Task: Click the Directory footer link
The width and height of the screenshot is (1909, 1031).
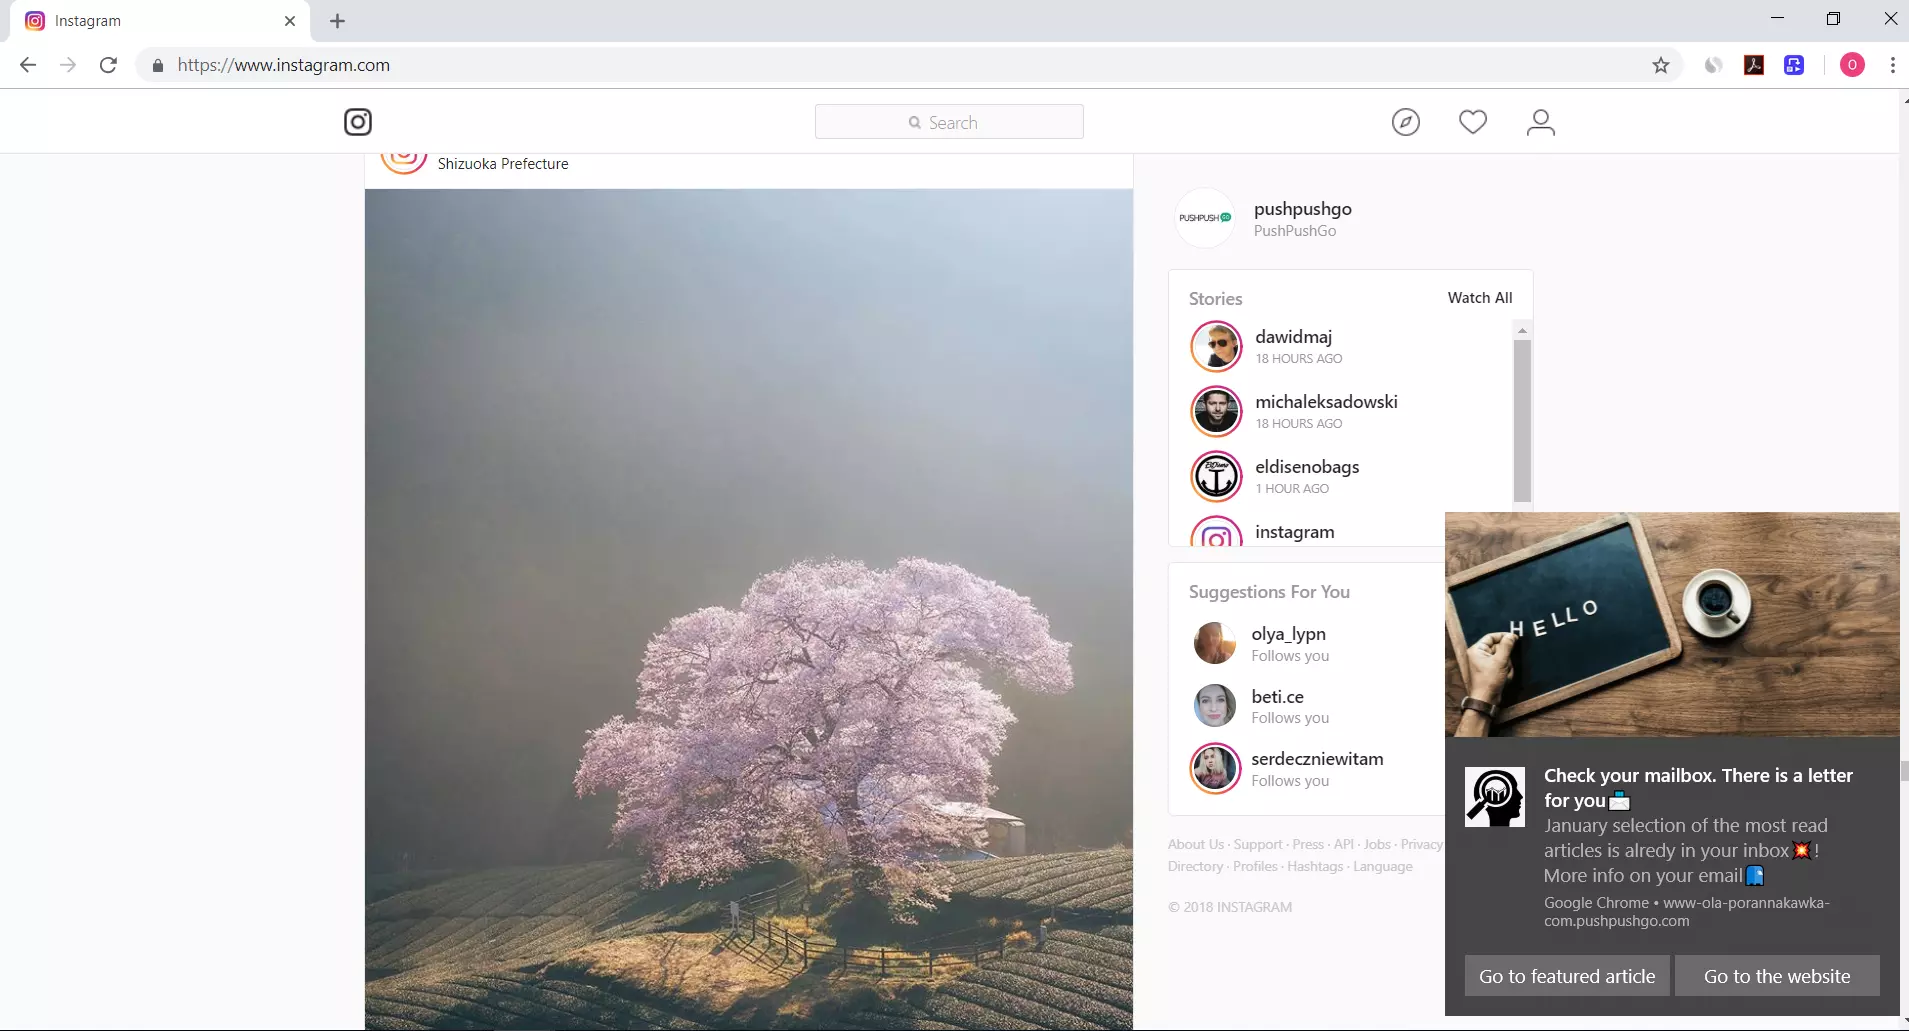Action: (1195, 867)
